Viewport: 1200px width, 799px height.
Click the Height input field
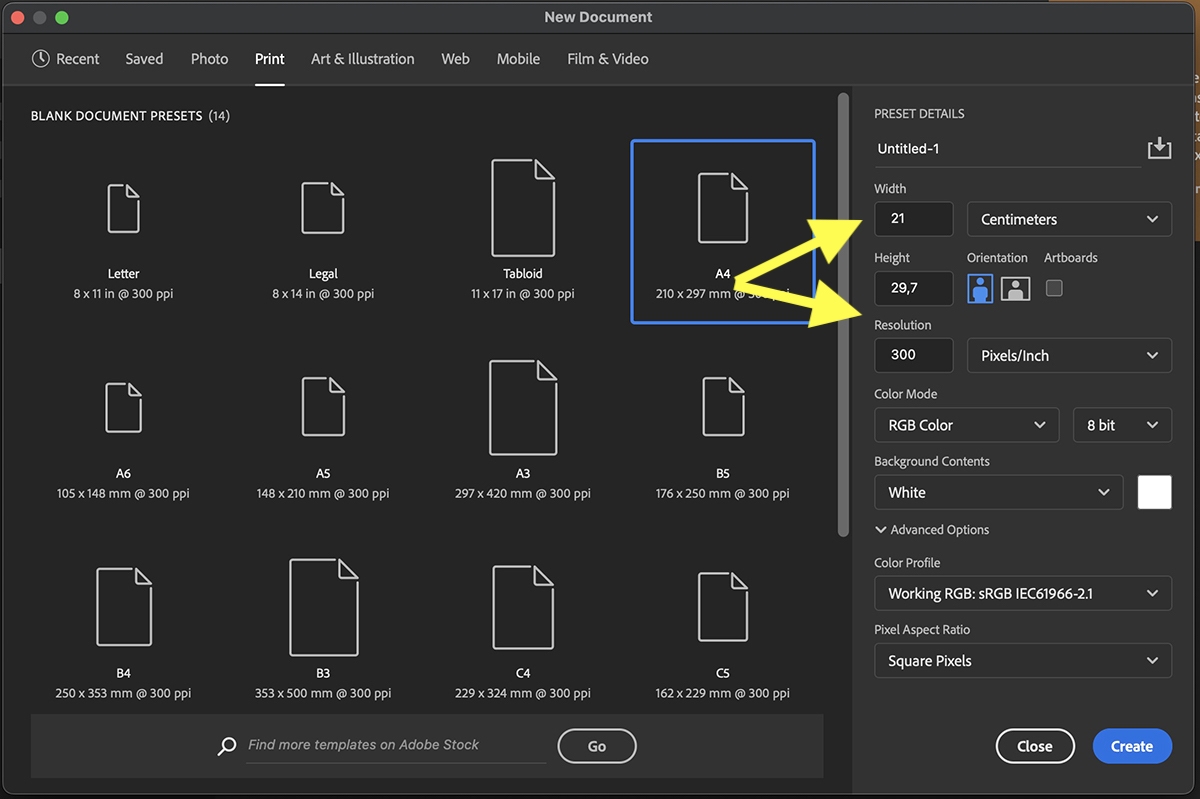pyautogui.click(x=913, y=288)
